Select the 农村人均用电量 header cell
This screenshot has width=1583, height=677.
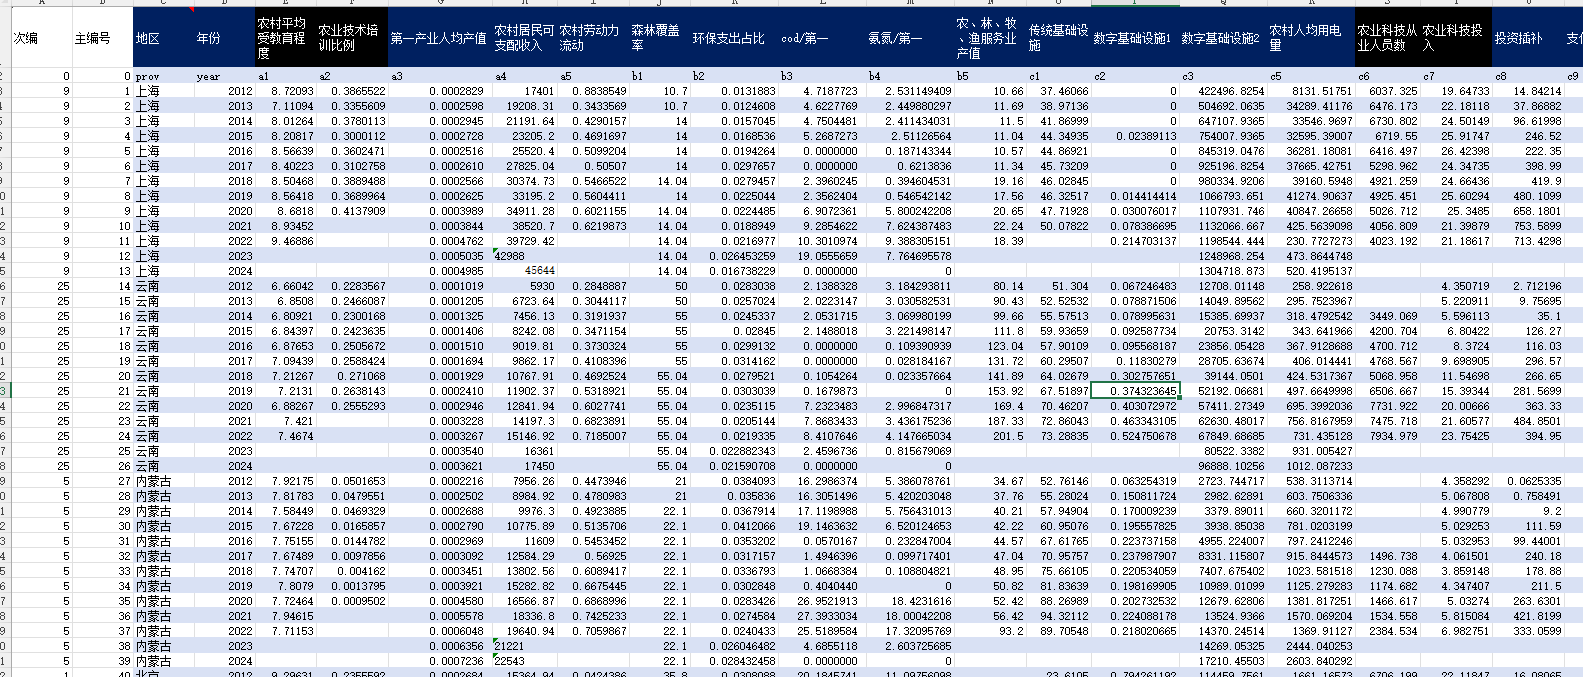[1311, 38]
